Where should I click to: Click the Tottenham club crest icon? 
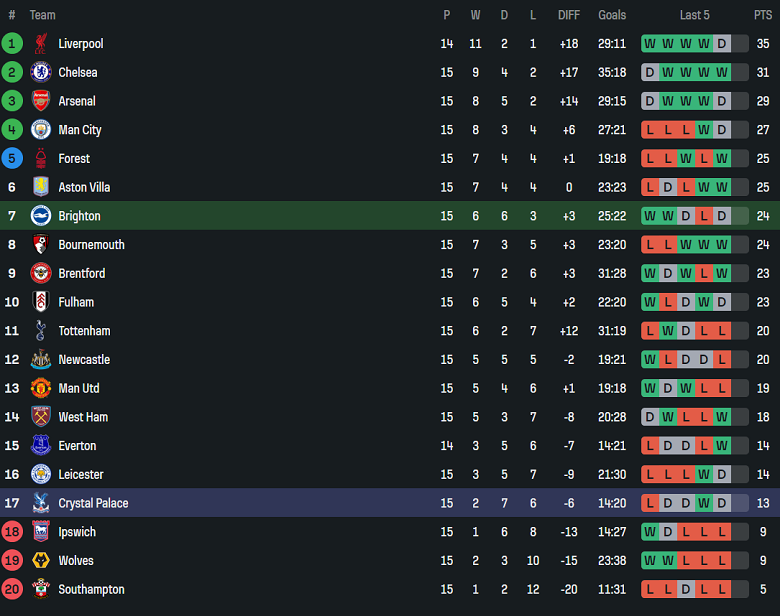click(41, 331)
